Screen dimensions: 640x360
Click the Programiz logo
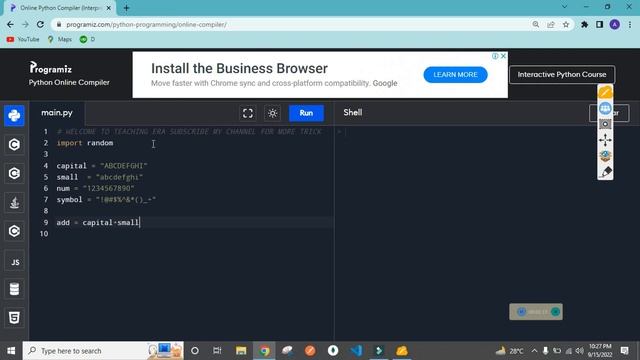coord(51,68)
